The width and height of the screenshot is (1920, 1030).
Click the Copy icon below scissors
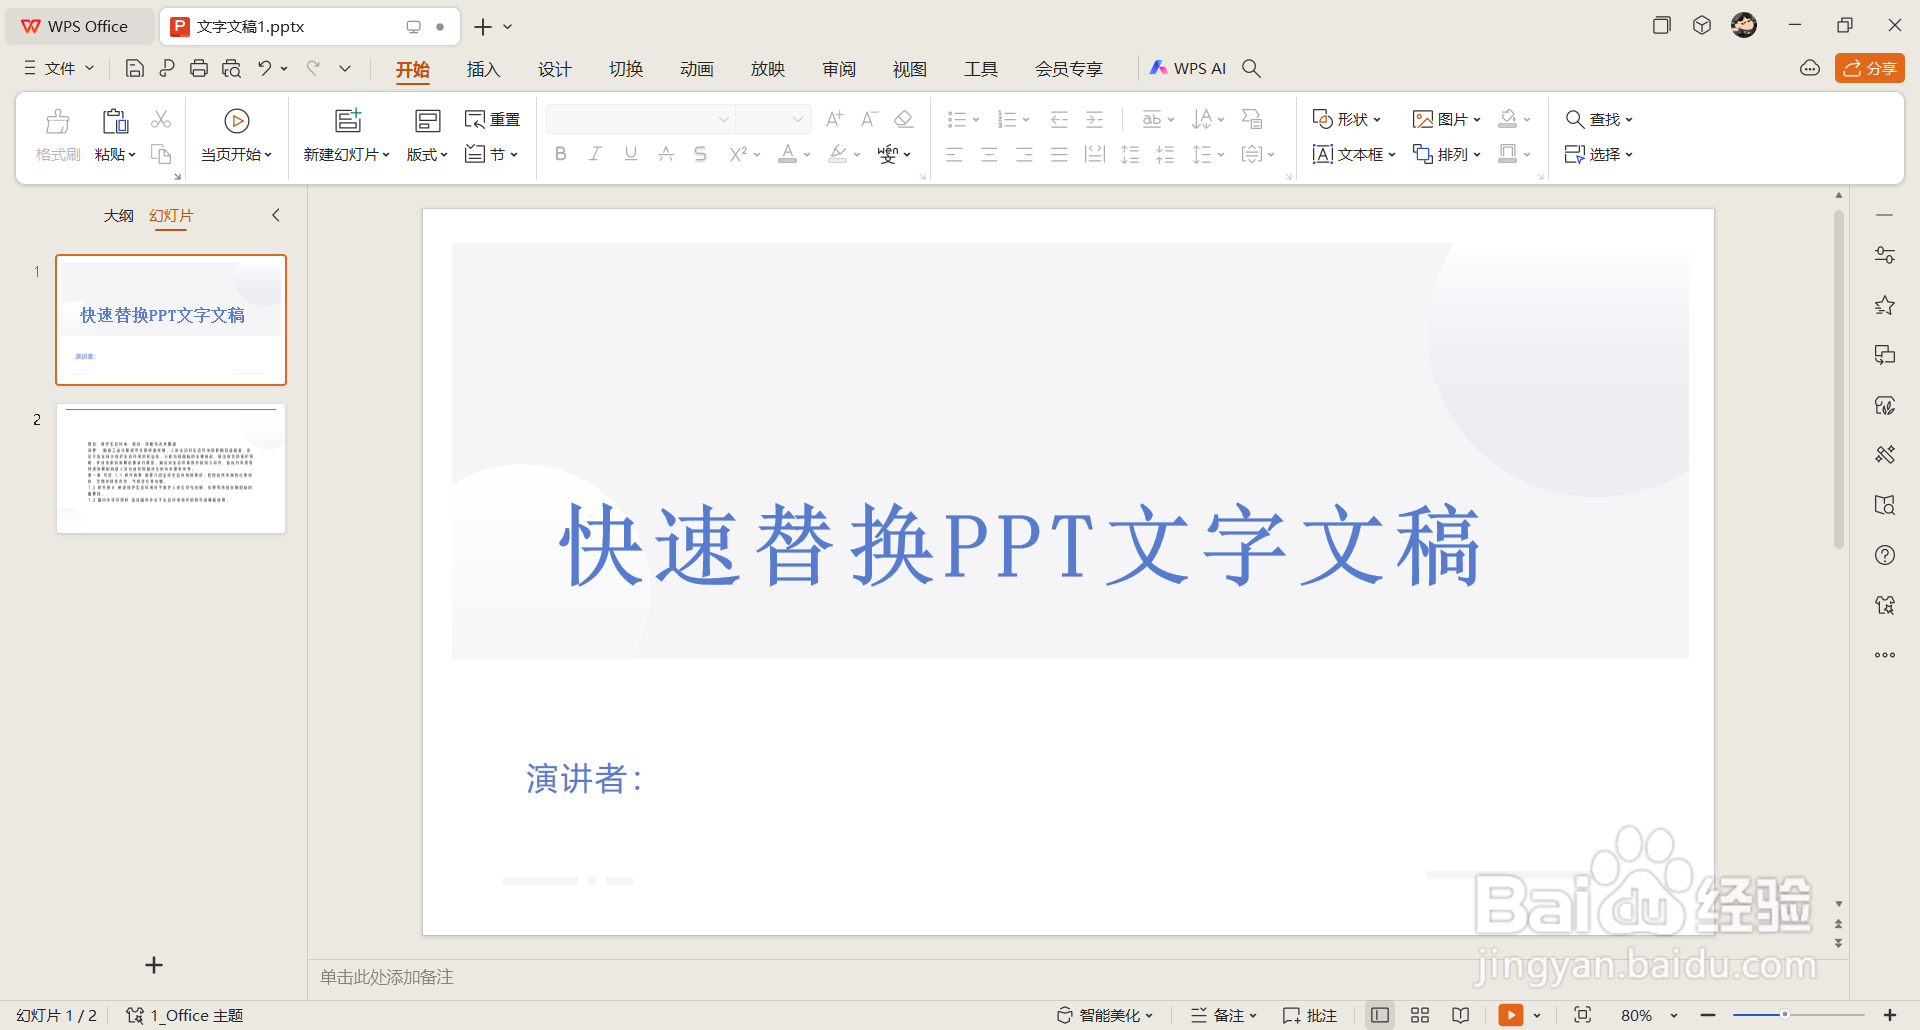(161, 154)
